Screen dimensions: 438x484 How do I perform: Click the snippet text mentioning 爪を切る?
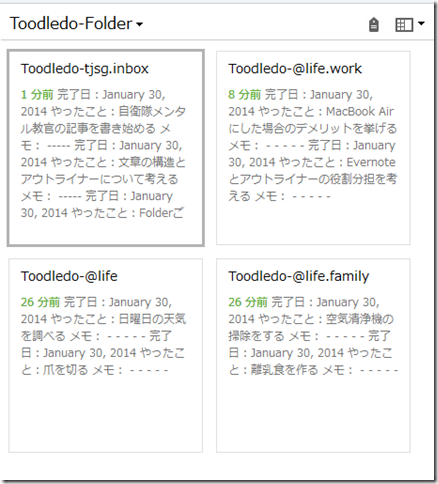point(65,370)
